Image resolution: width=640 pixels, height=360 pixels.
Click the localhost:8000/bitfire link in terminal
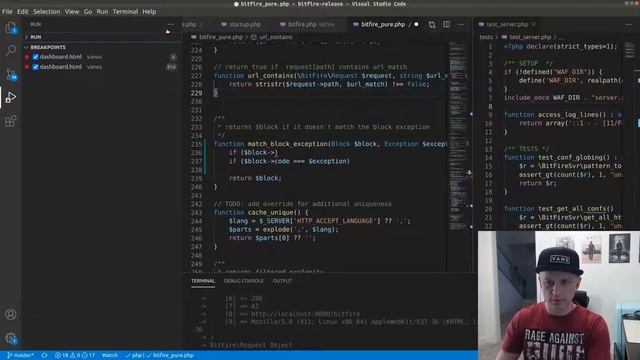click(305, 314)
